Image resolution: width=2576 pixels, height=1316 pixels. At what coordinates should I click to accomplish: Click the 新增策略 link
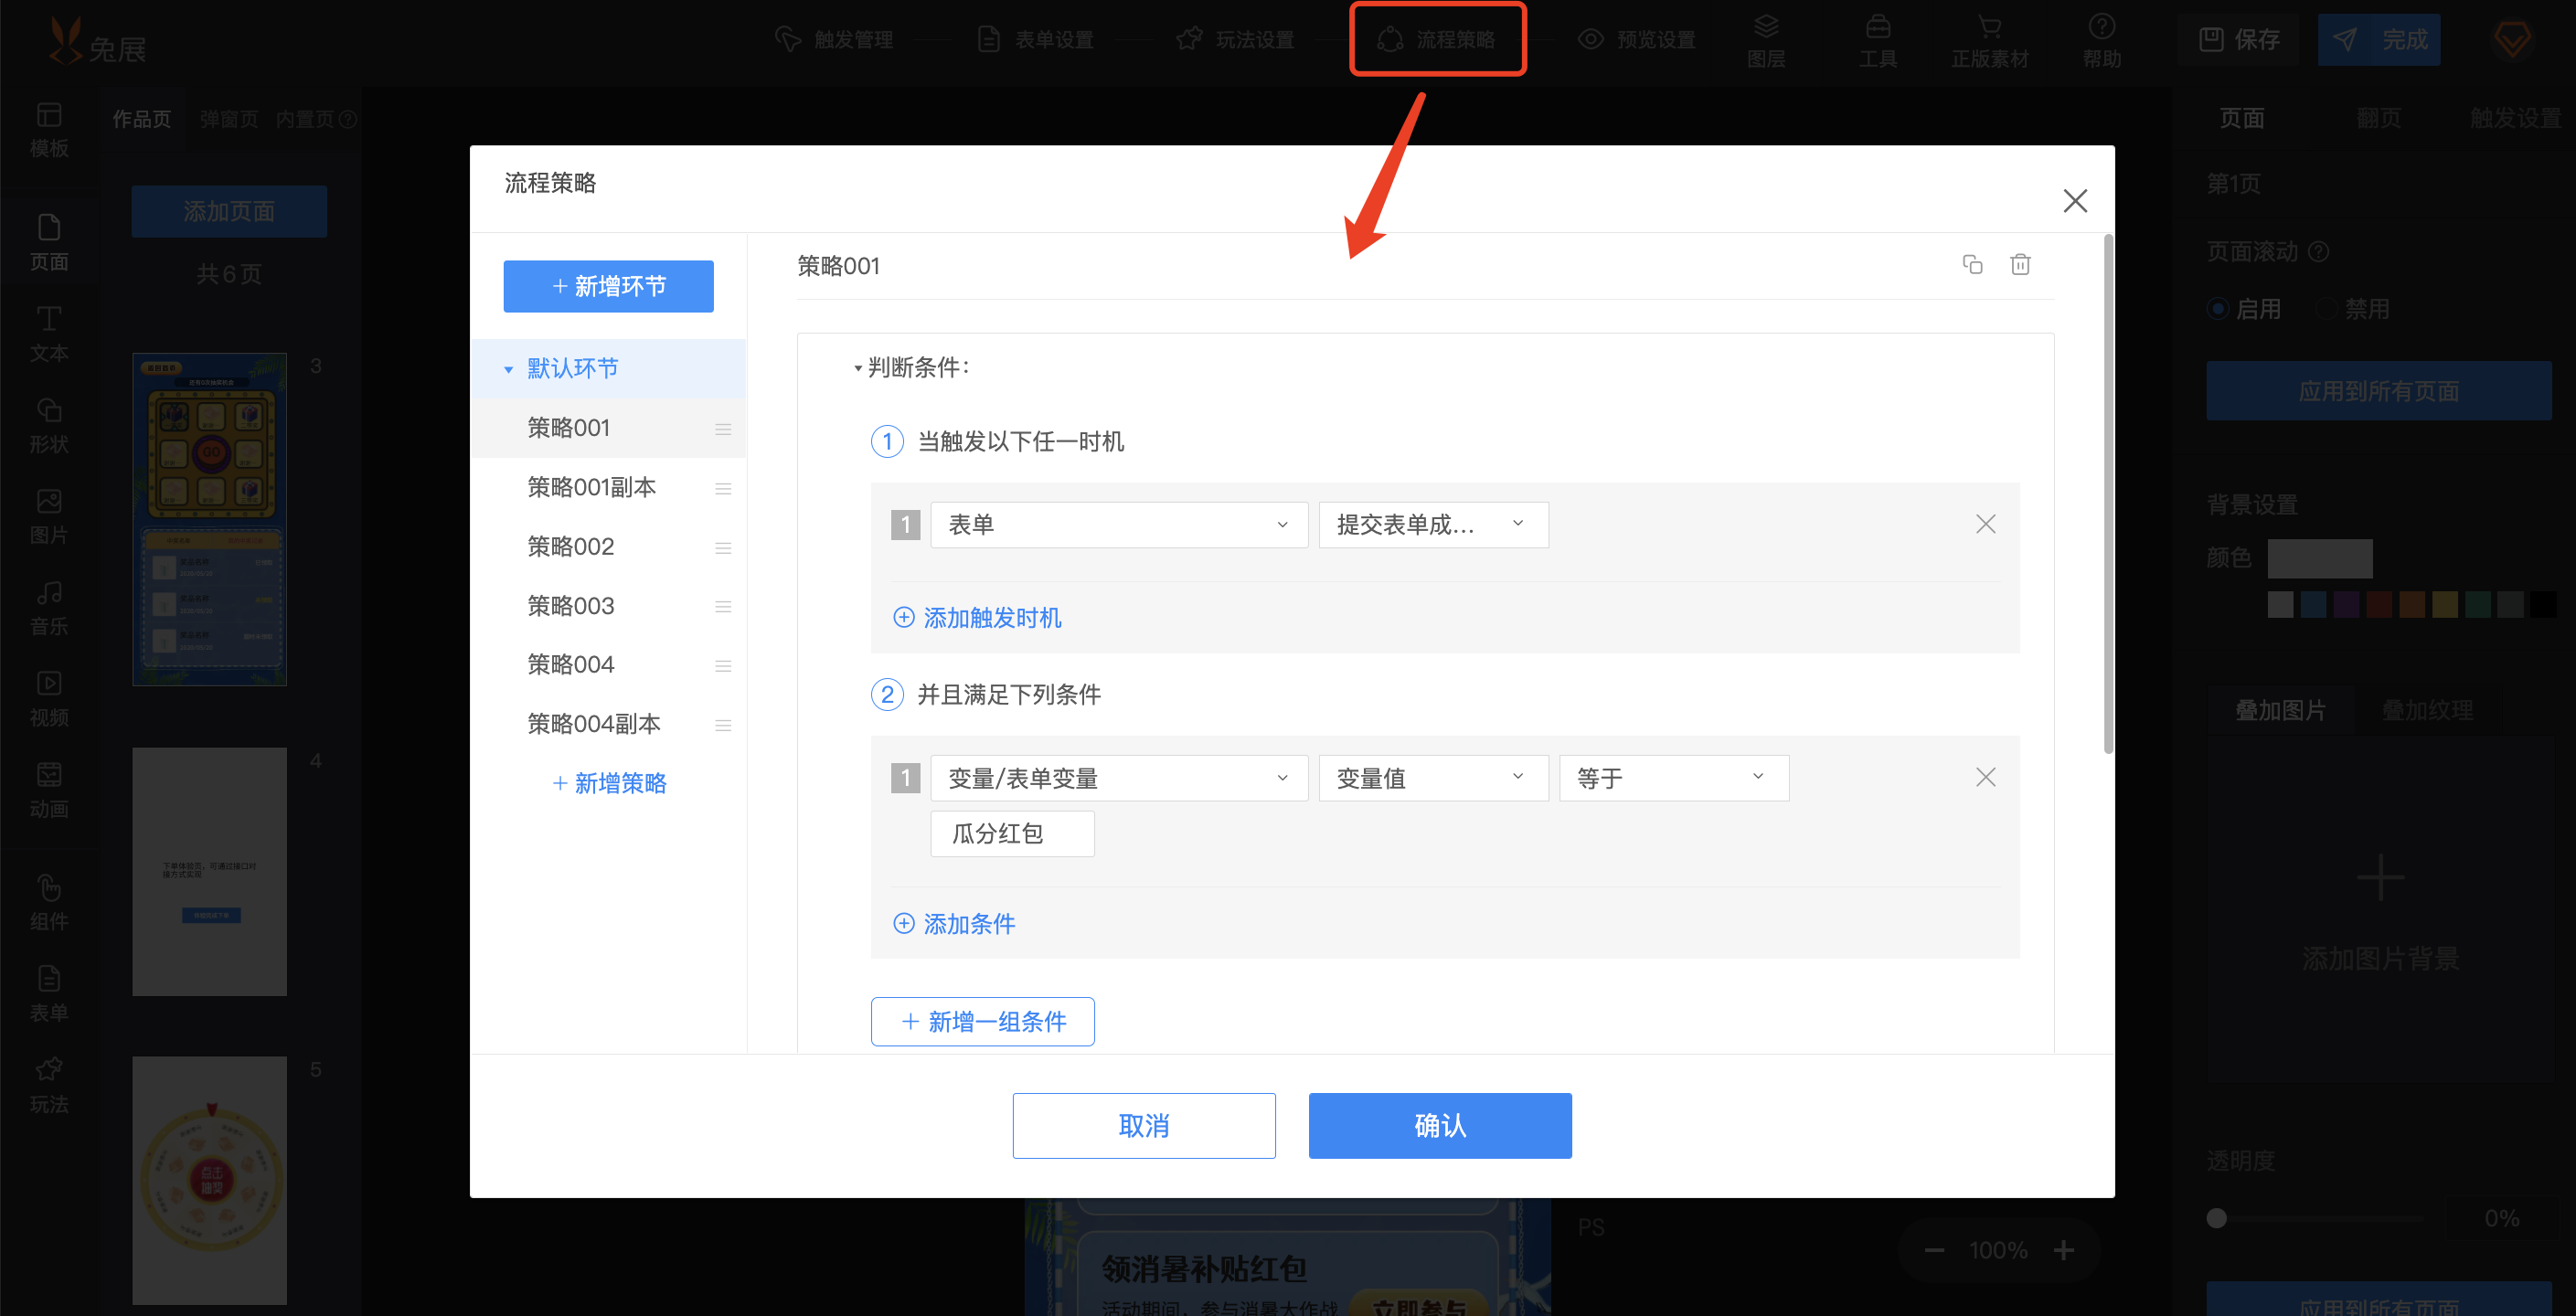point(609,783)
